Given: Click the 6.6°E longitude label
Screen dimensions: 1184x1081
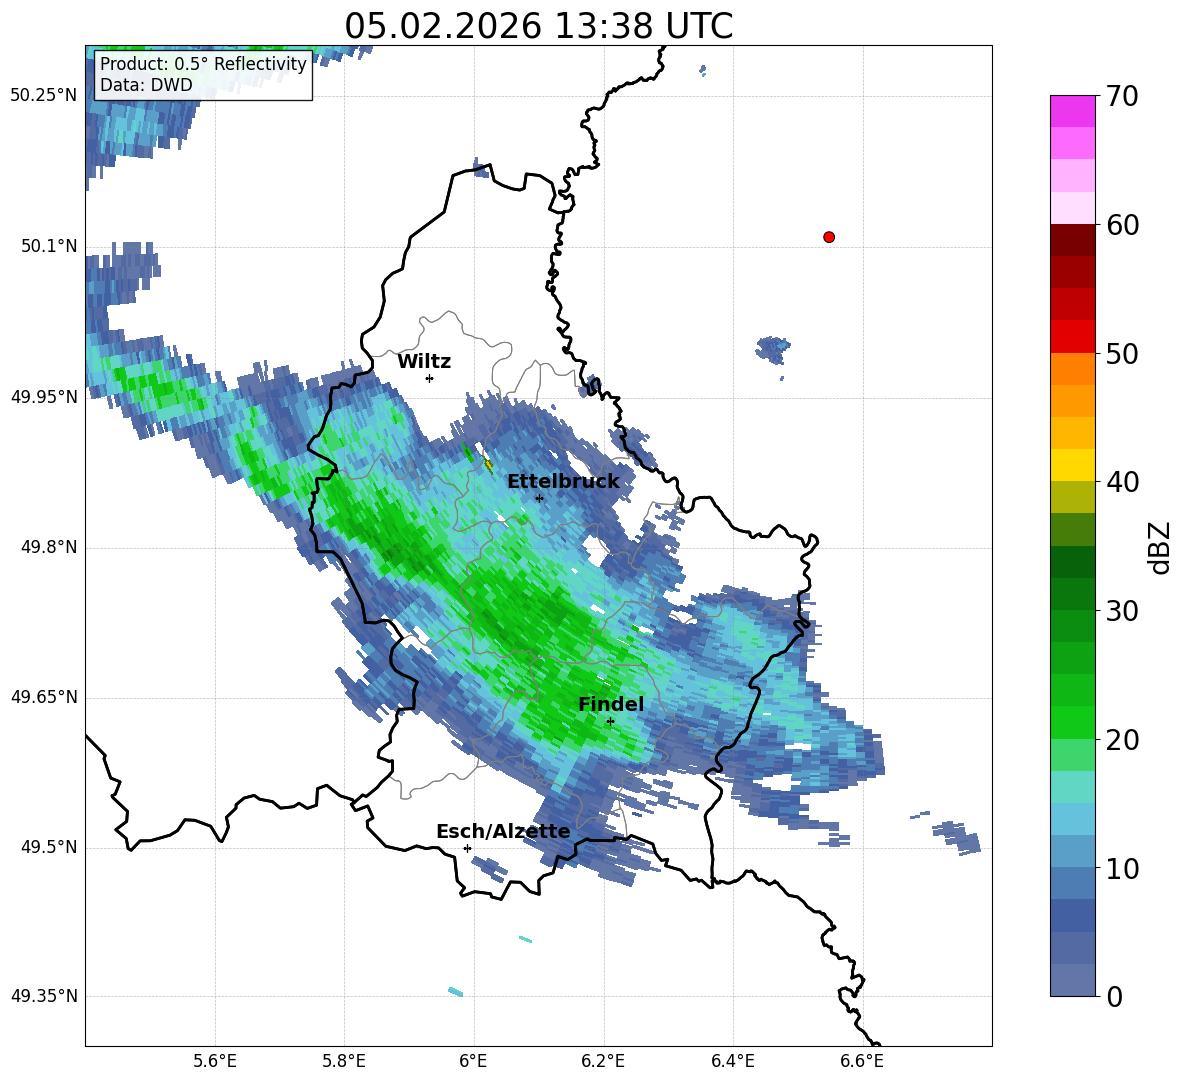Looking at the screenshot, I should 862,1061.
